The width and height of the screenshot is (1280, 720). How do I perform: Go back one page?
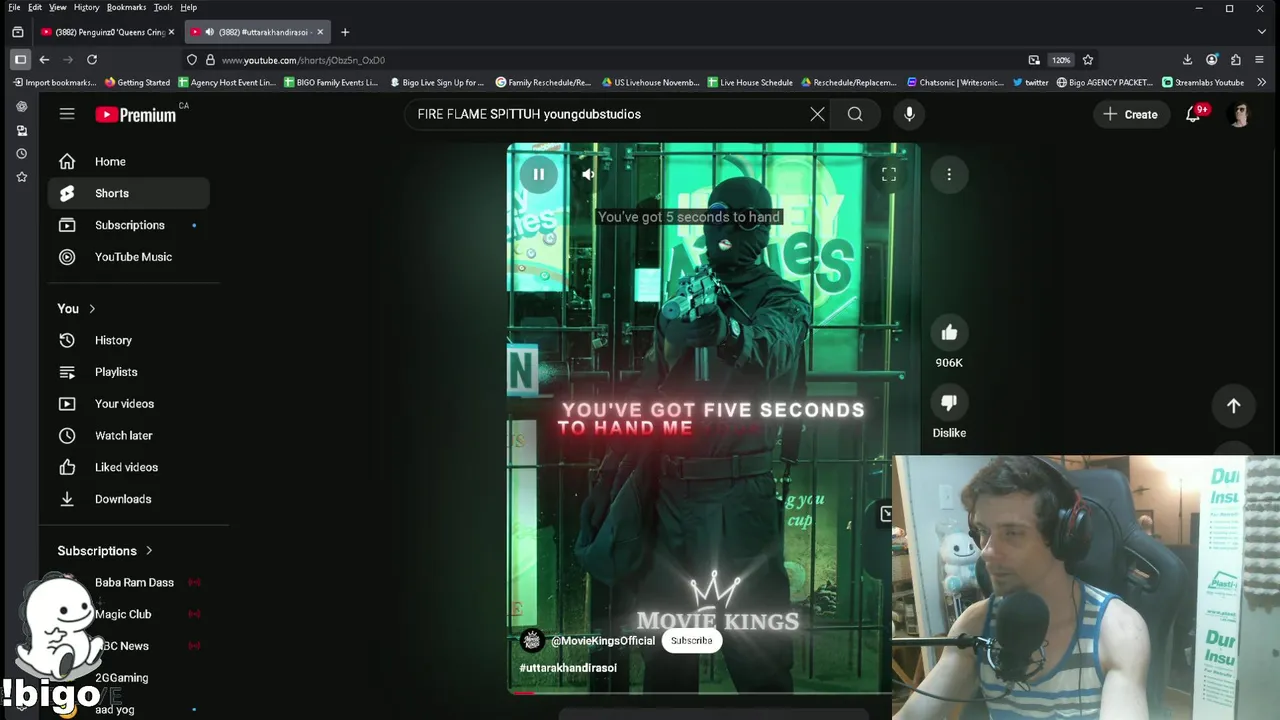click(44, 59)
